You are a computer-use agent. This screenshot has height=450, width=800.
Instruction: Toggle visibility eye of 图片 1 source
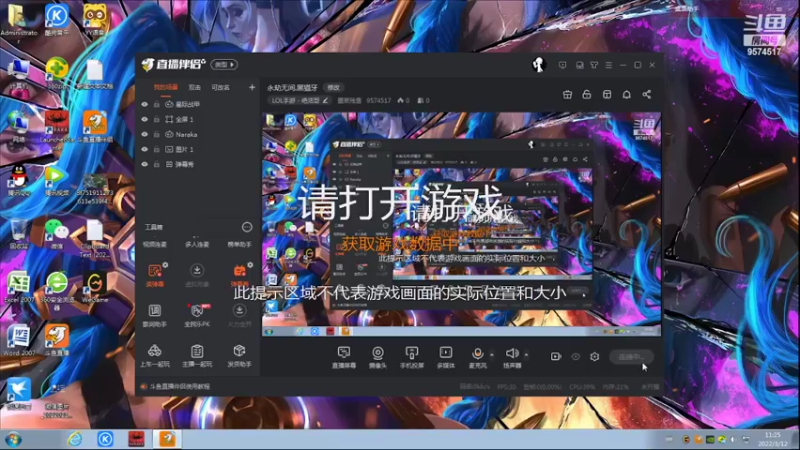pos(144,149)
